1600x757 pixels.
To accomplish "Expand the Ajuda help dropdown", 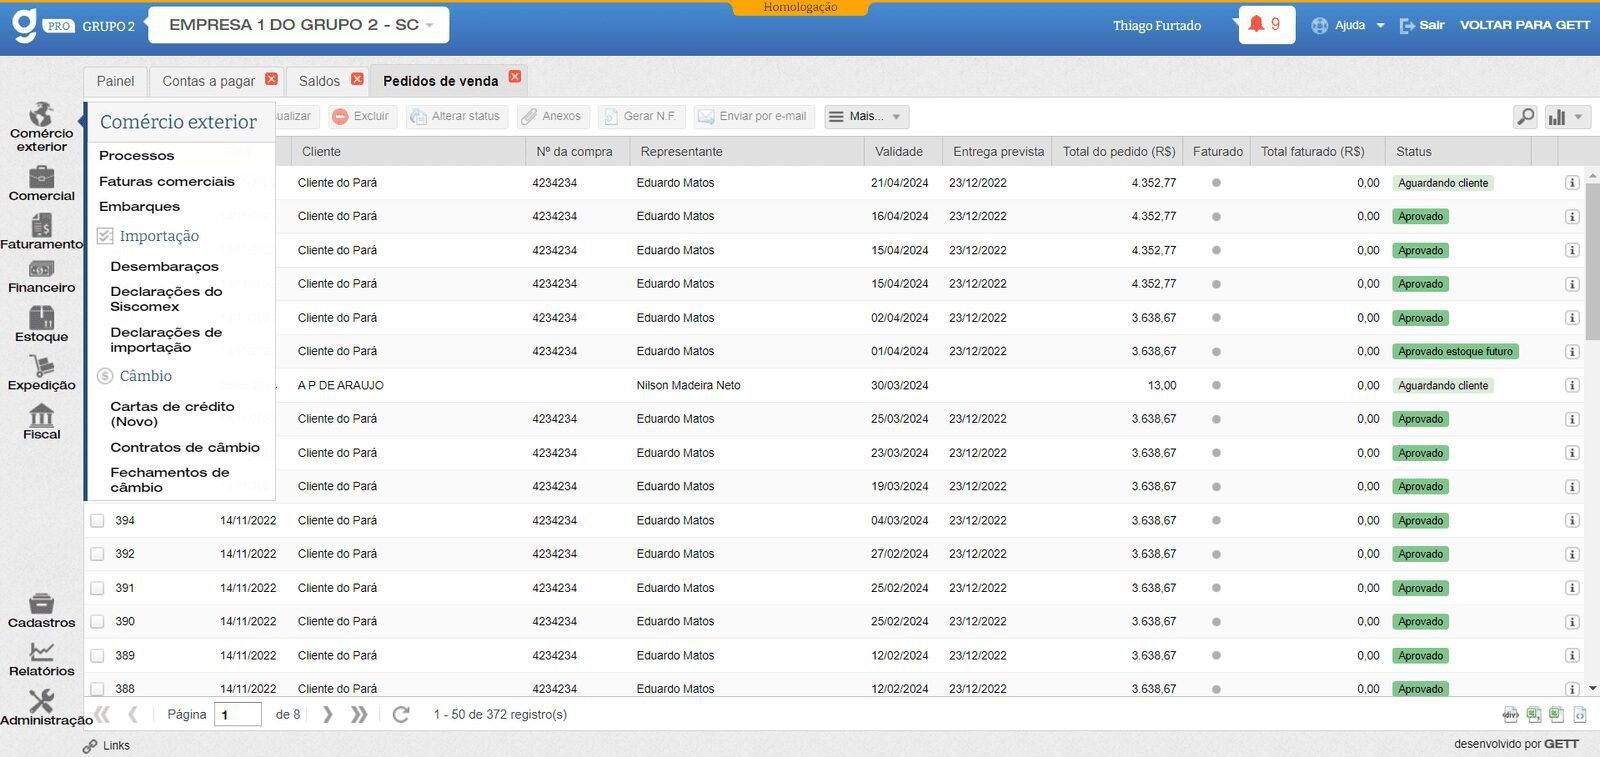I will (1349, 25).
